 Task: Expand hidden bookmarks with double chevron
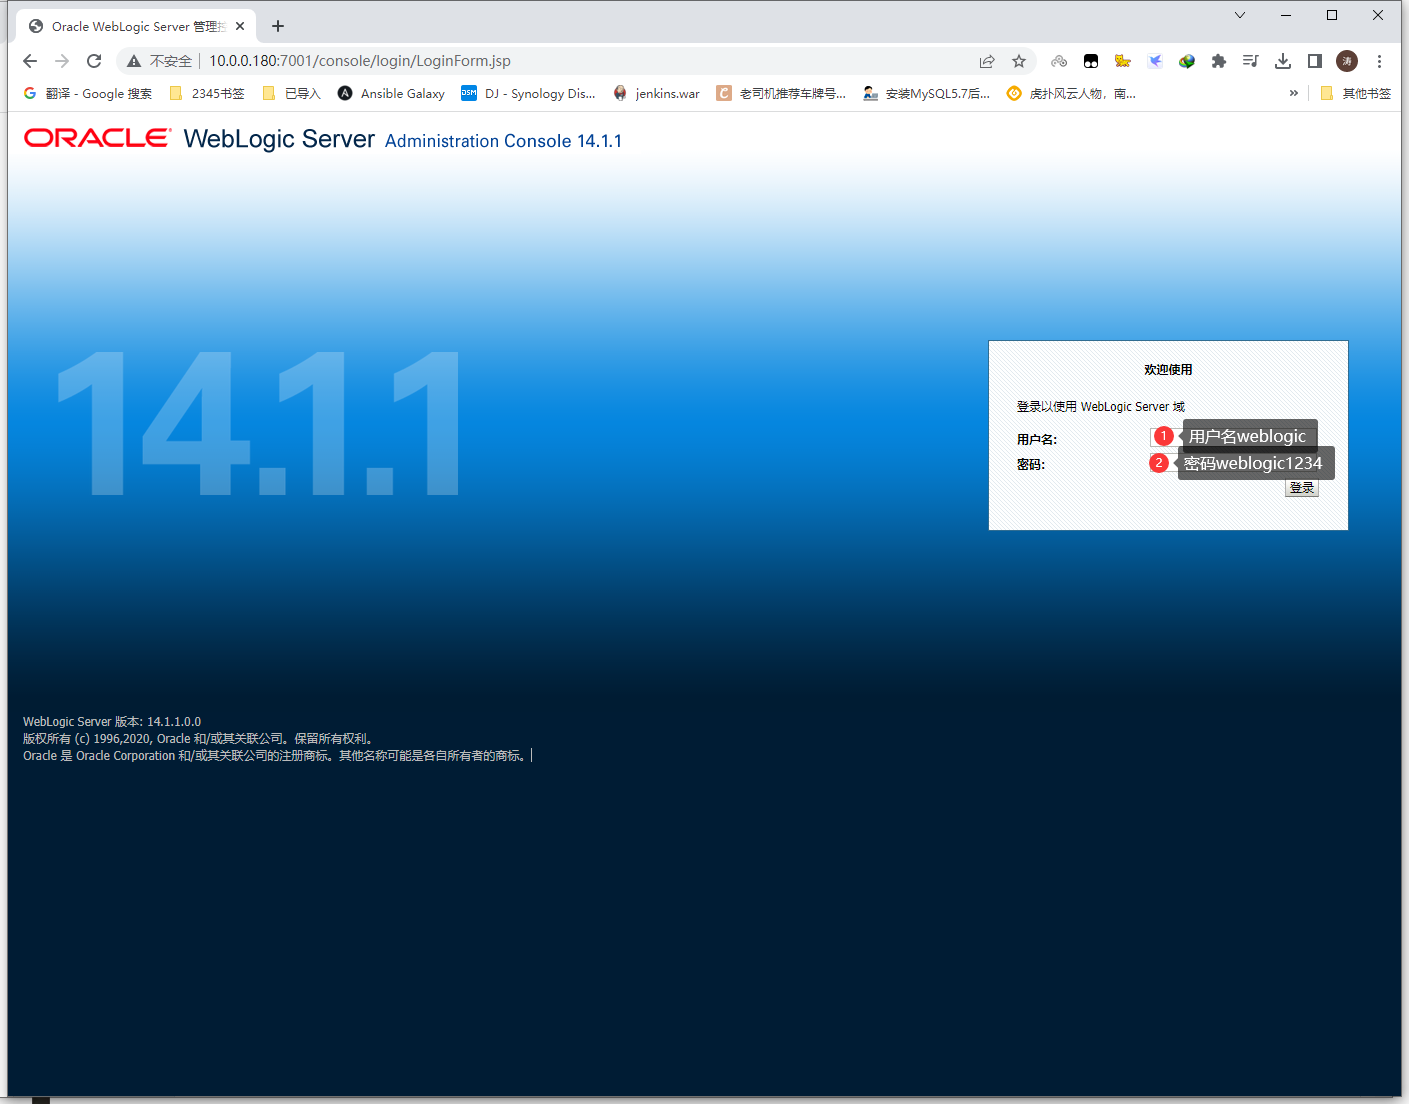point(1293,93)
